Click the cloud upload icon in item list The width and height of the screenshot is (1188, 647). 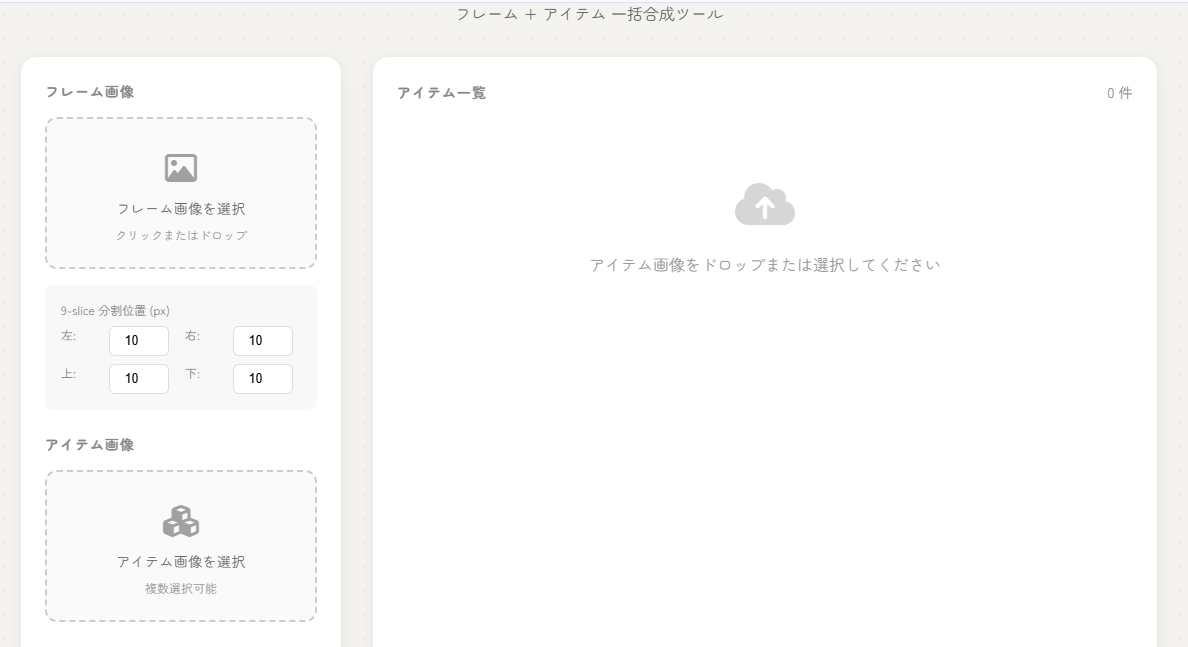(764, 205)
